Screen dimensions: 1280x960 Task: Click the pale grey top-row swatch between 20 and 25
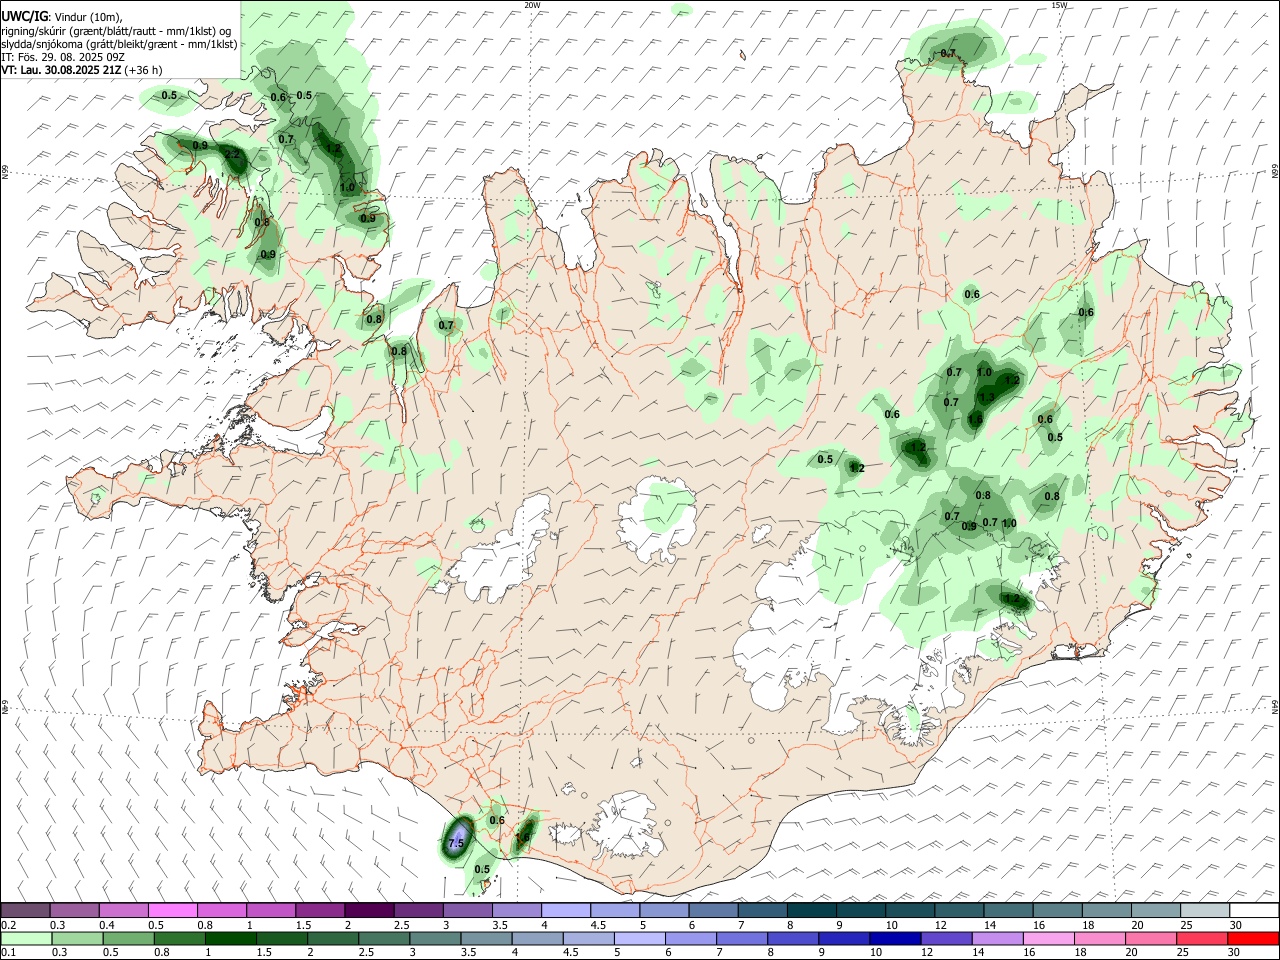click(1156, 910)
